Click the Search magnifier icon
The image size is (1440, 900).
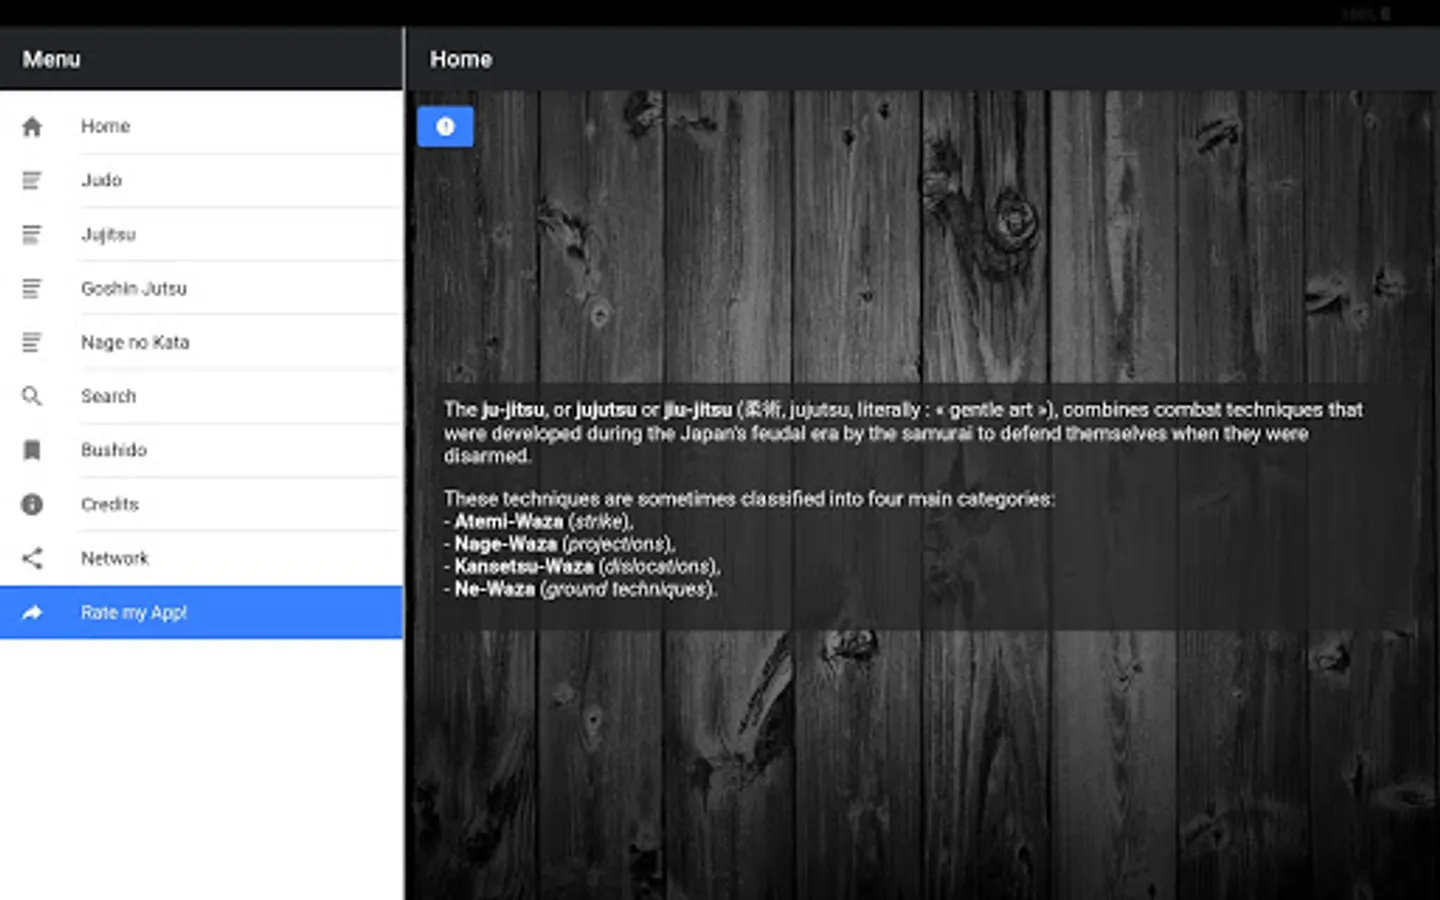pyautogui.click(x=32, y=396)
